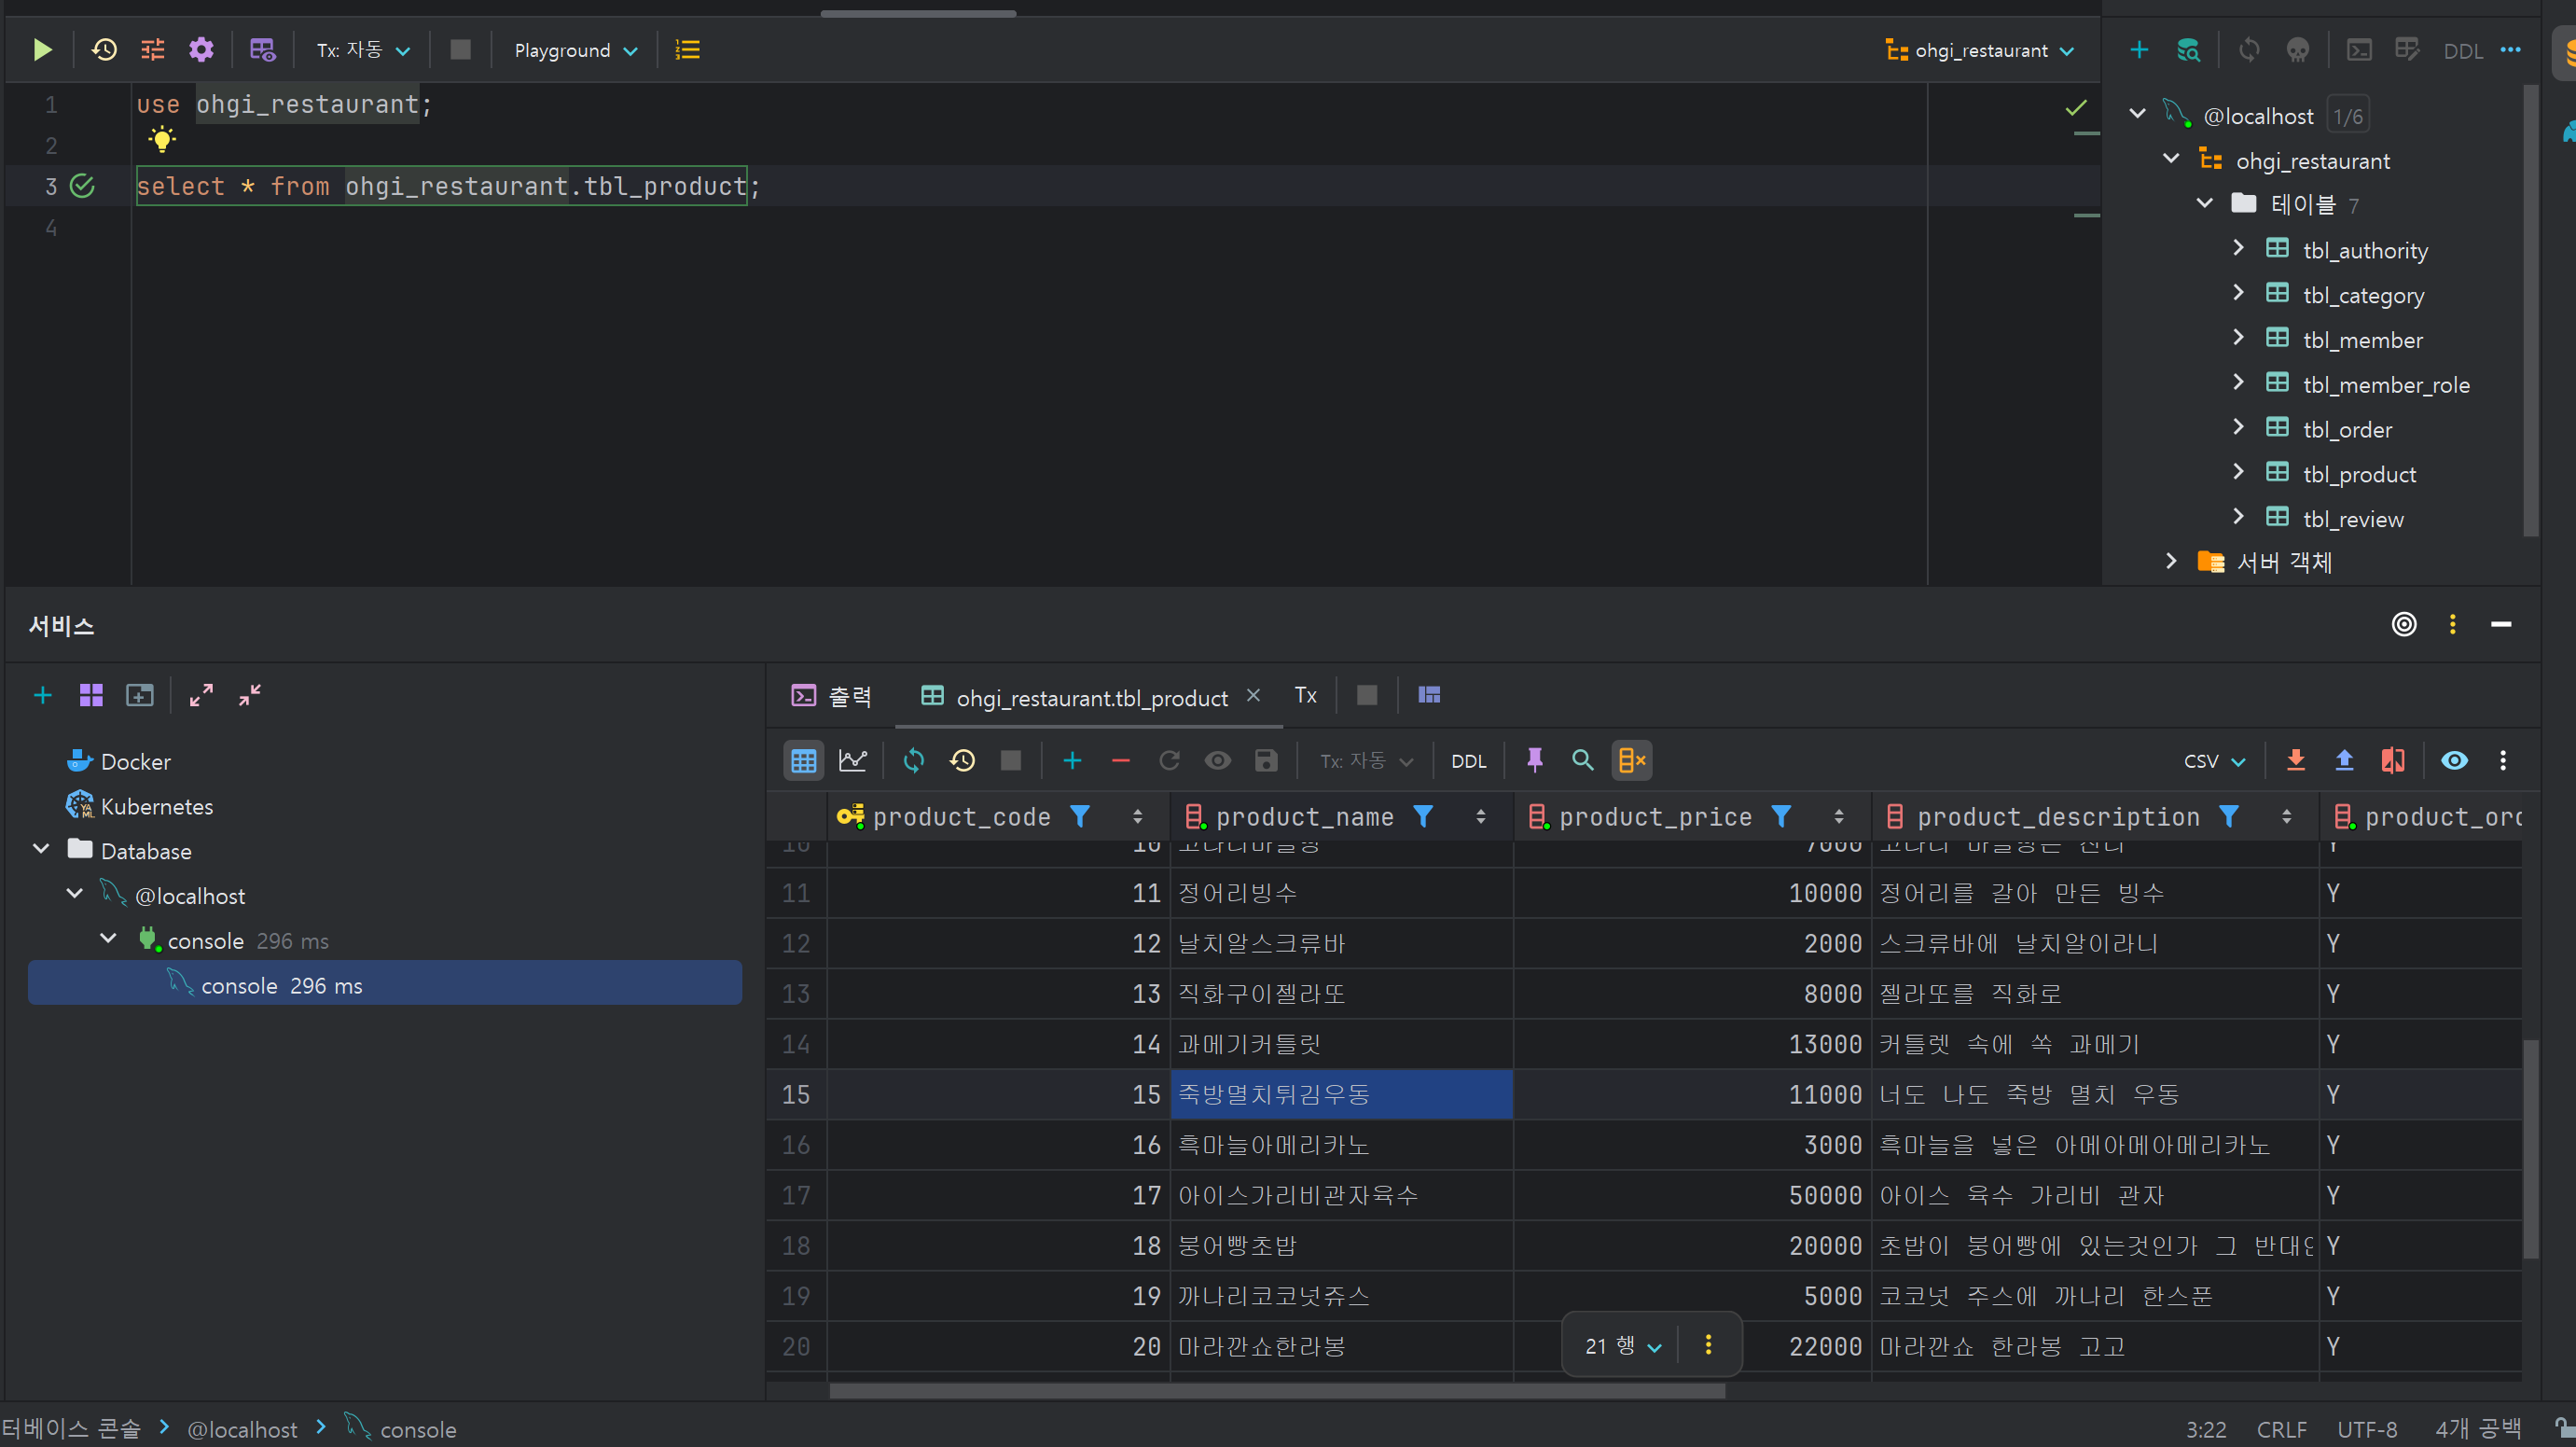Open the find magnifier in results toolbar
The width and height of the screenshot is (2576, 1447).
coord(1582,761)
